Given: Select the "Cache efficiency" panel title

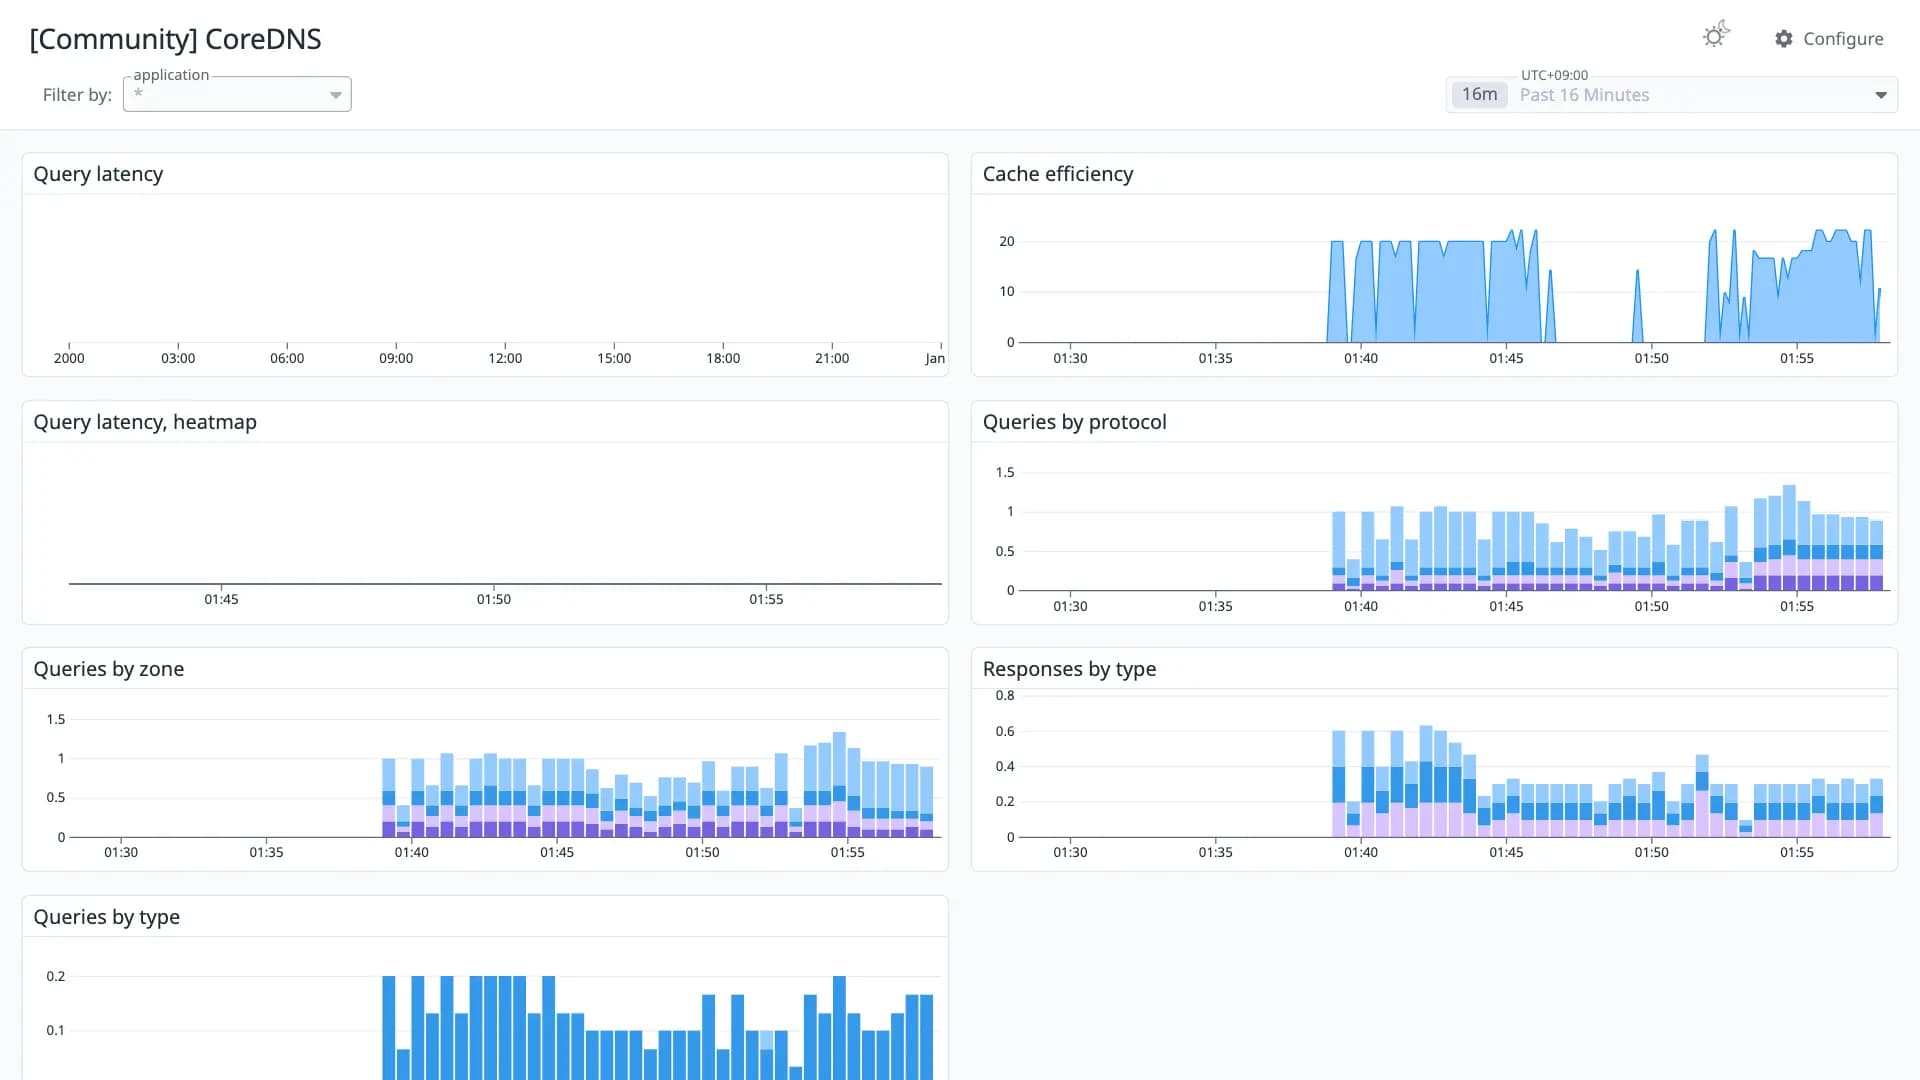Looking at the screenshot, I should coord(1058,174).
